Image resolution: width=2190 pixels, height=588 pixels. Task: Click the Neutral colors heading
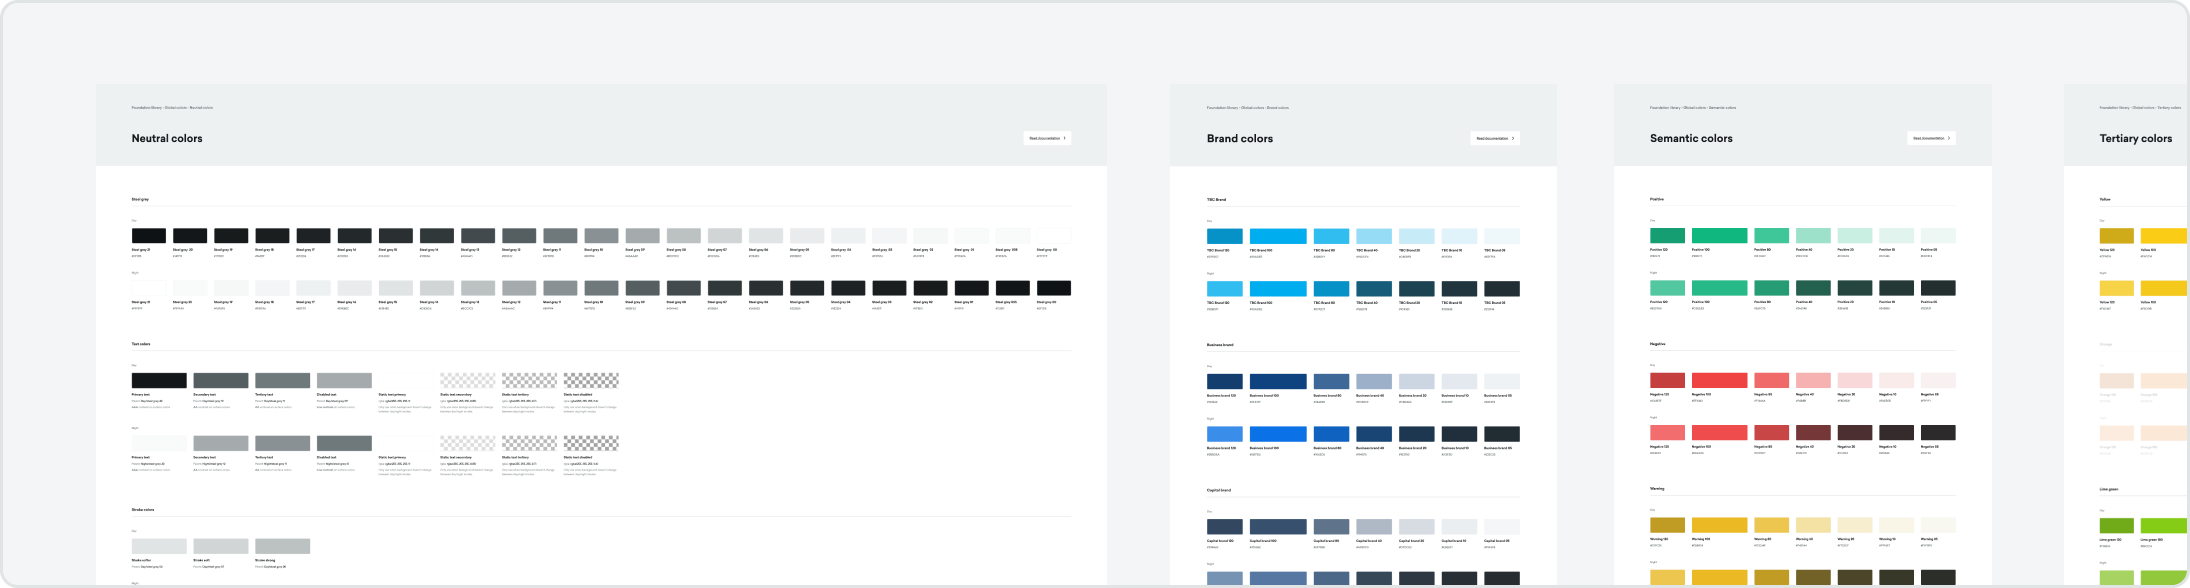pyautogui.click(x=167, y=139)
